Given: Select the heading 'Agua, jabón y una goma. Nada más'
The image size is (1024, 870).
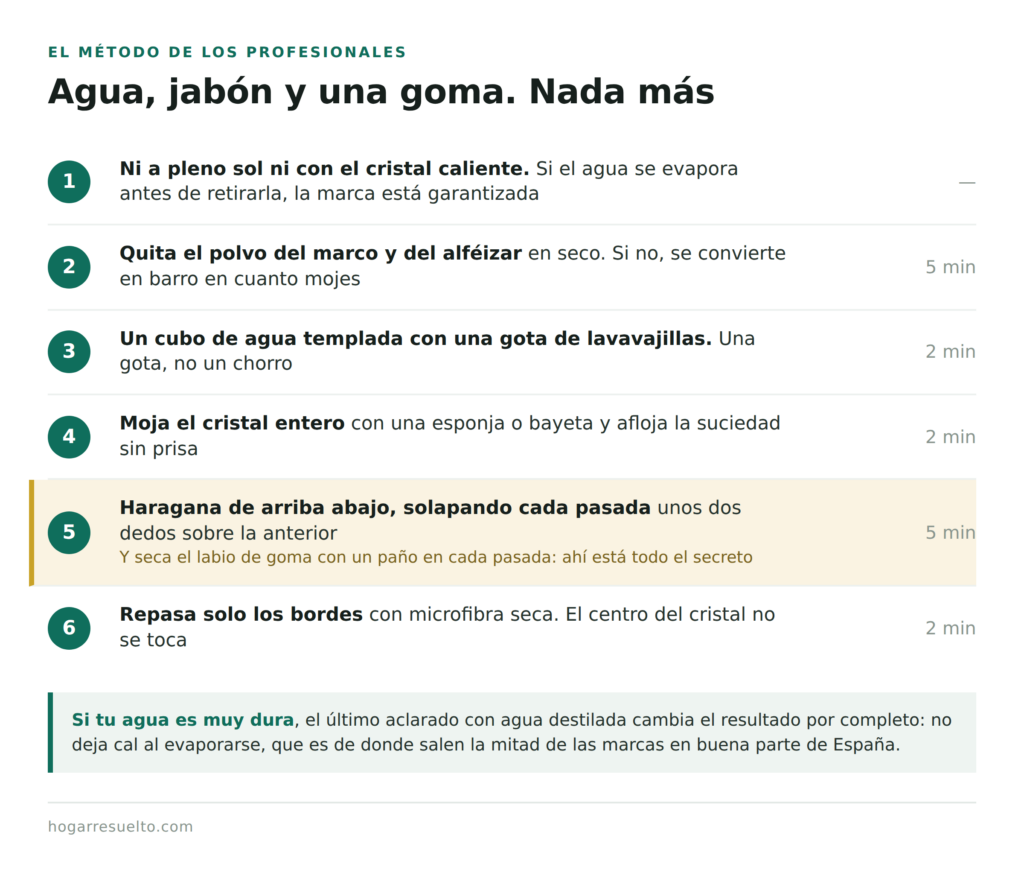Looking at the screenshot, I should click(381, 91).
